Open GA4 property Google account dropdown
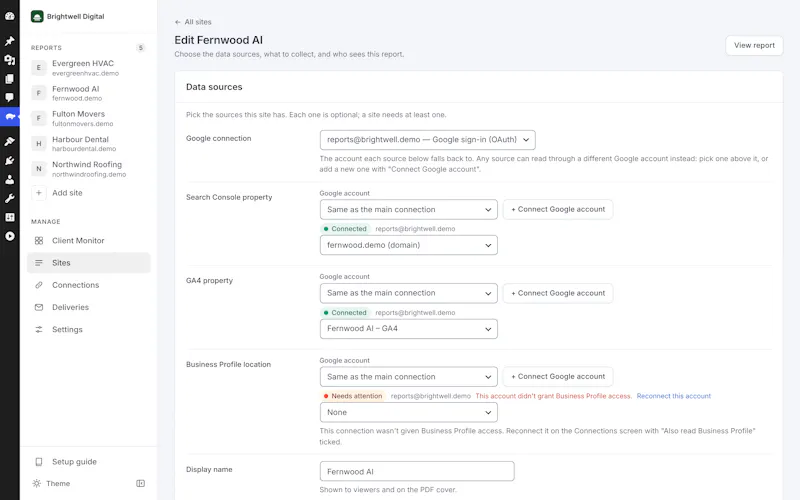 coord(409,293)
